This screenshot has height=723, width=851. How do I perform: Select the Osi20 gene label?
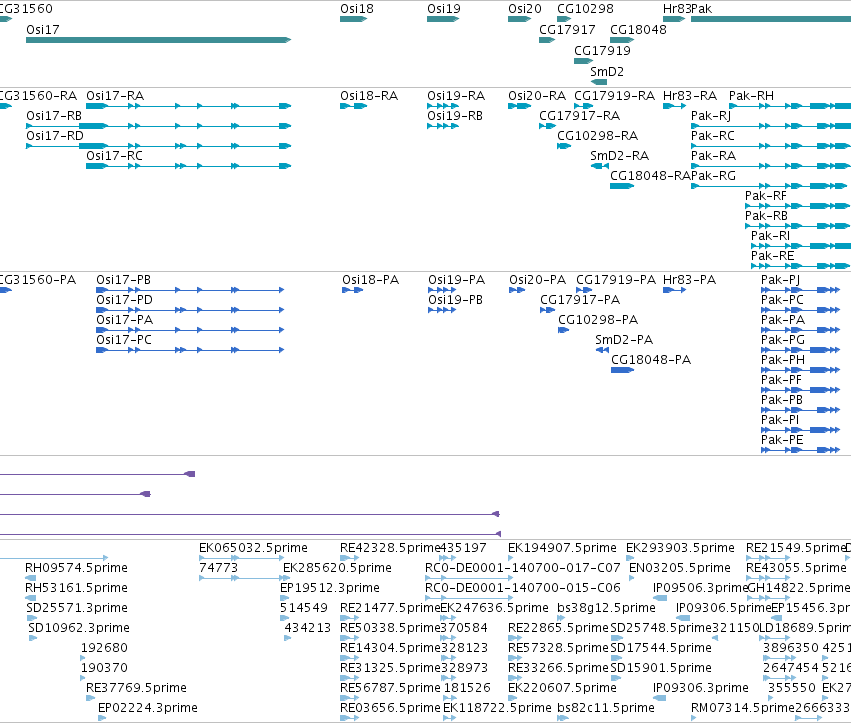point(525,9)
